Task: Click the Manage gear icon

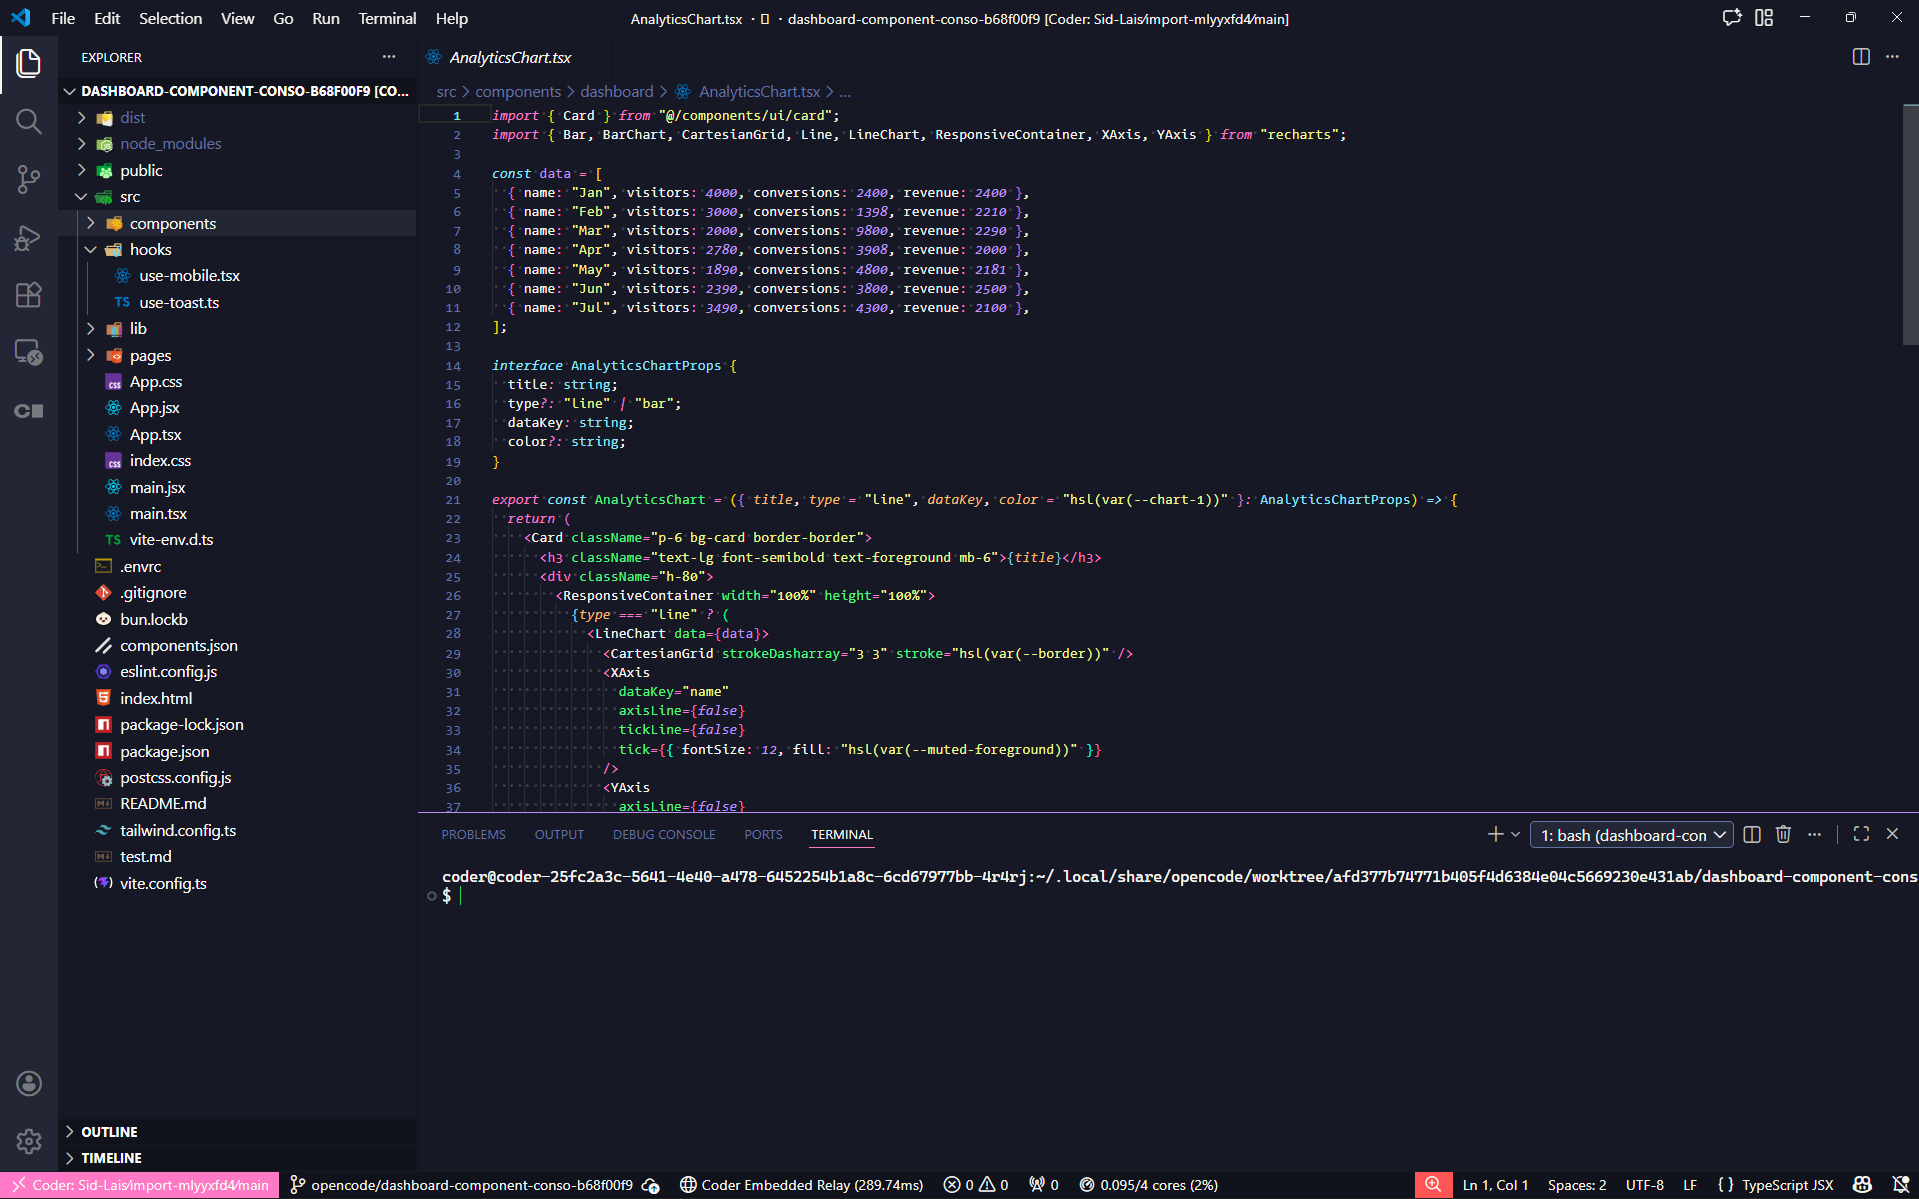Action: tap(28, 1141)
